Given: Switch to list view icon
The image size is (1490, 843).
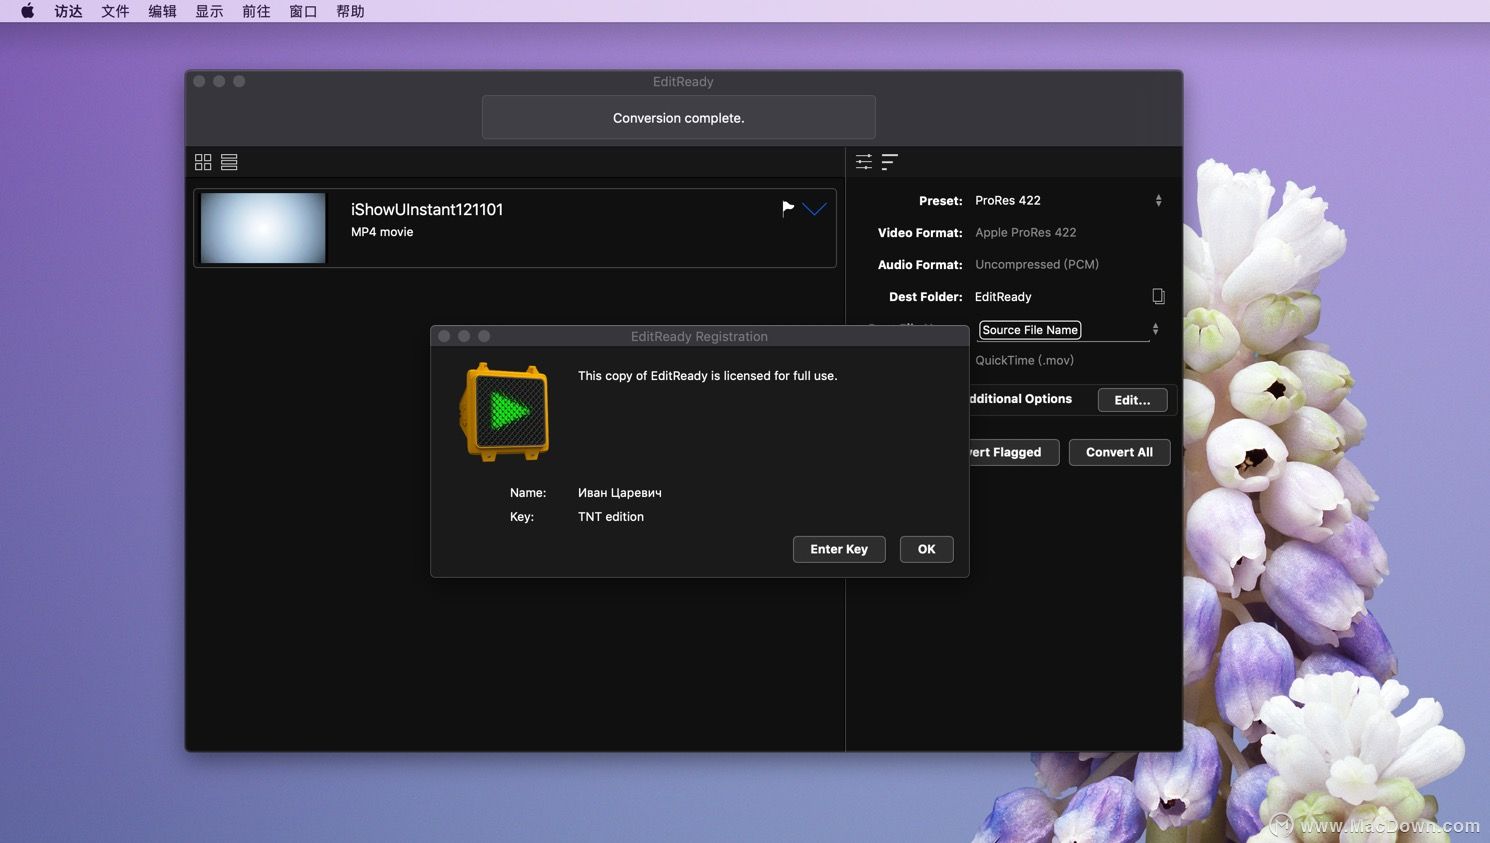Looking at the screenshot, I should [229, 162].
